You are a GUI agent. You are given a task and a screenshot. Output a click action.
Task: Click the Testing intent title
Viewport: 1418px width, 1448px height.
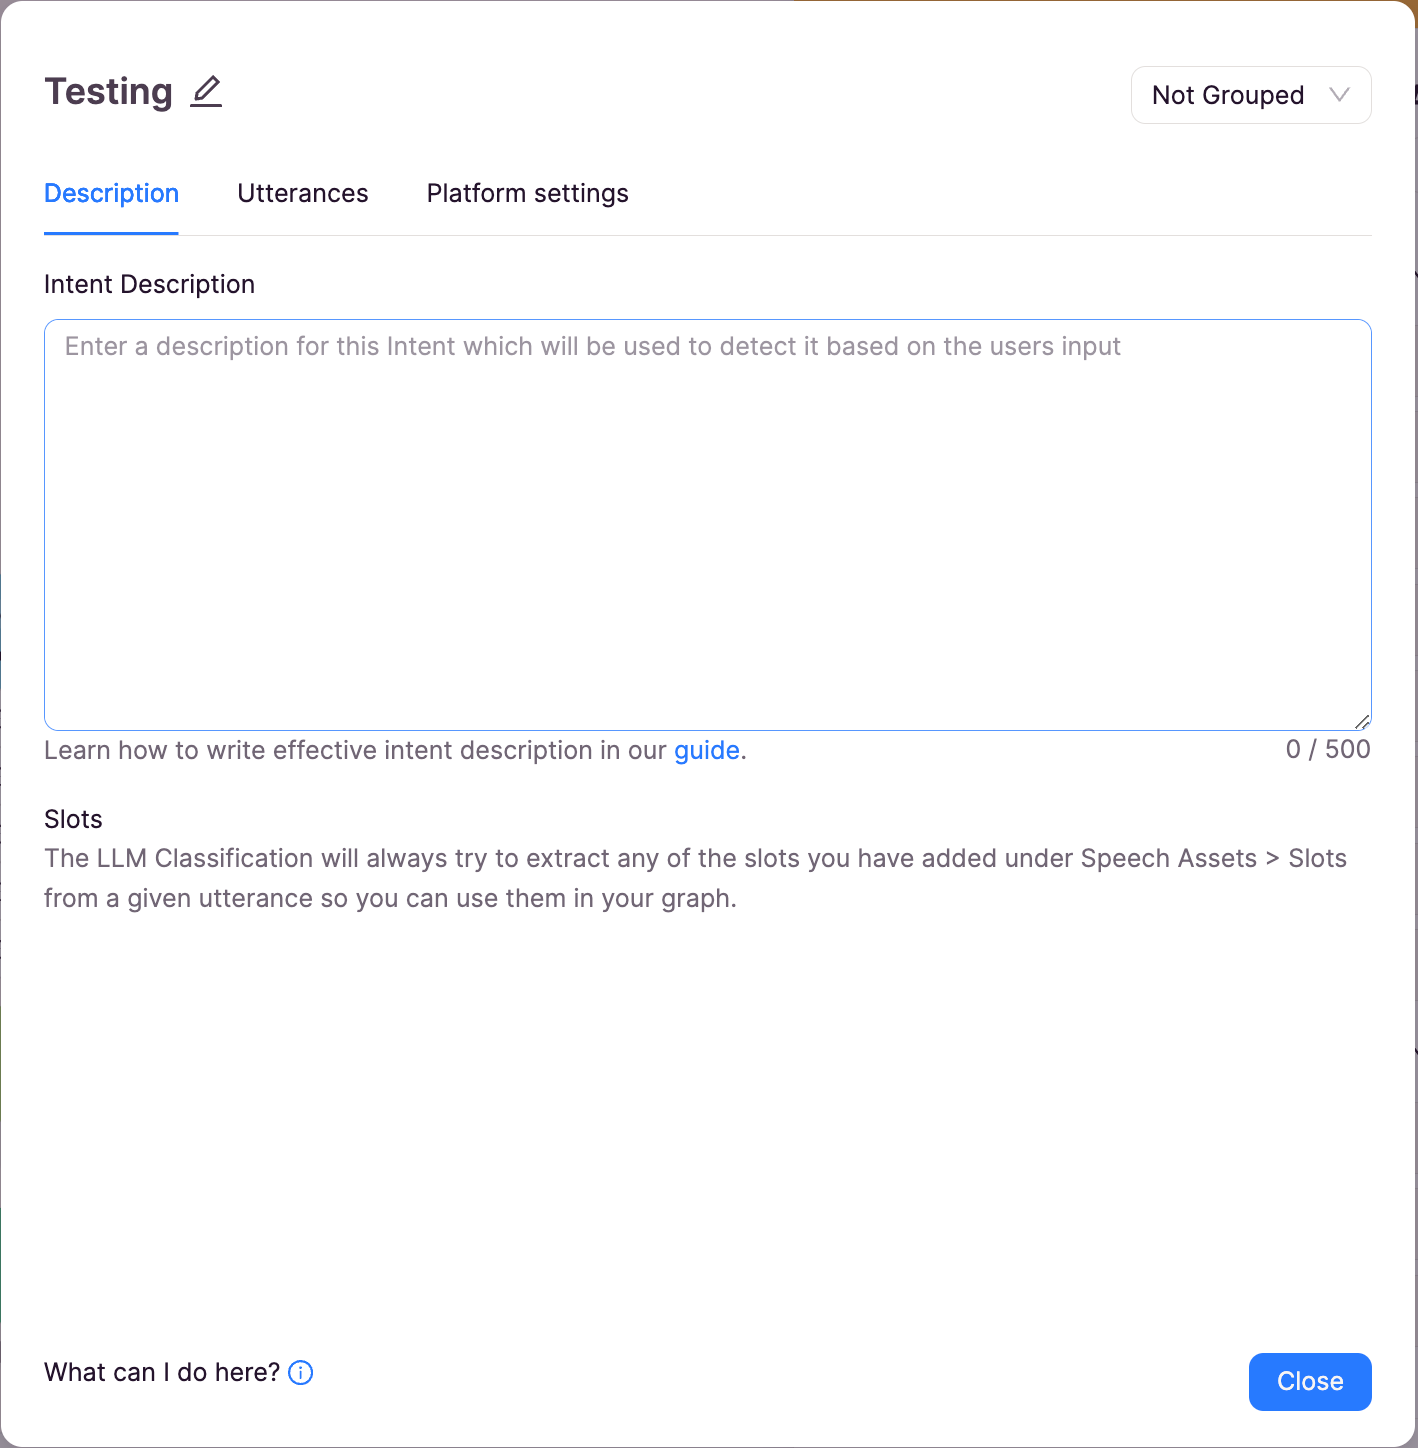(109, 91)
